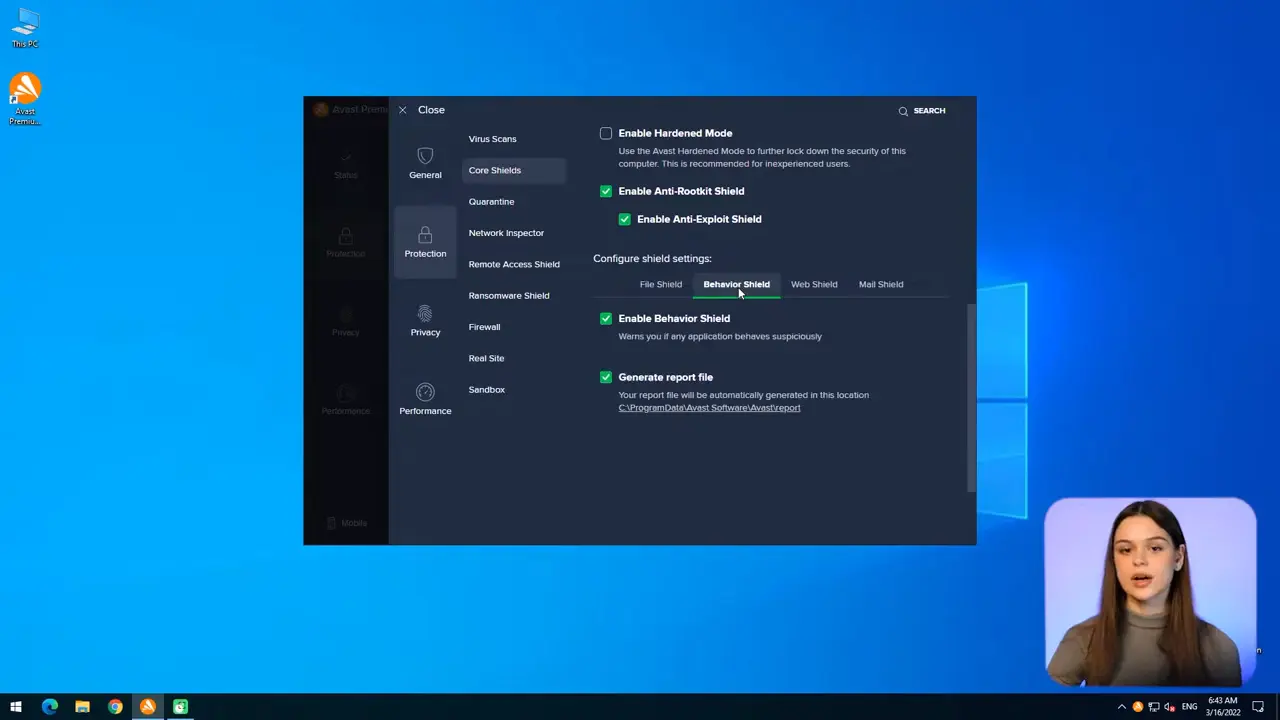Screen dimensions: 1280x720
Task: Click the ENG language indicator
Action: (1189, 707)
